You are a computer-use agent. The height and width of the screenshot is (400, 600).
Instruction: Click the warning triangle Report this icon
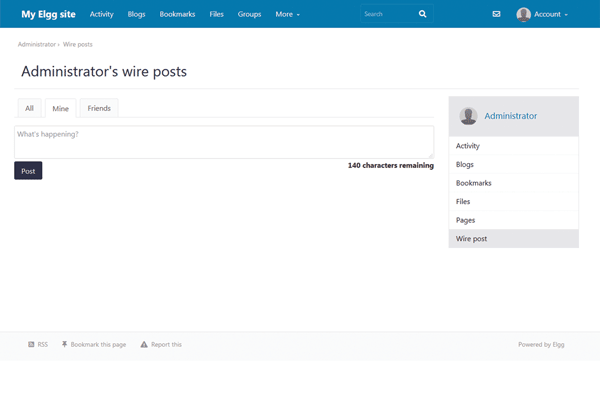click(144, 344)
